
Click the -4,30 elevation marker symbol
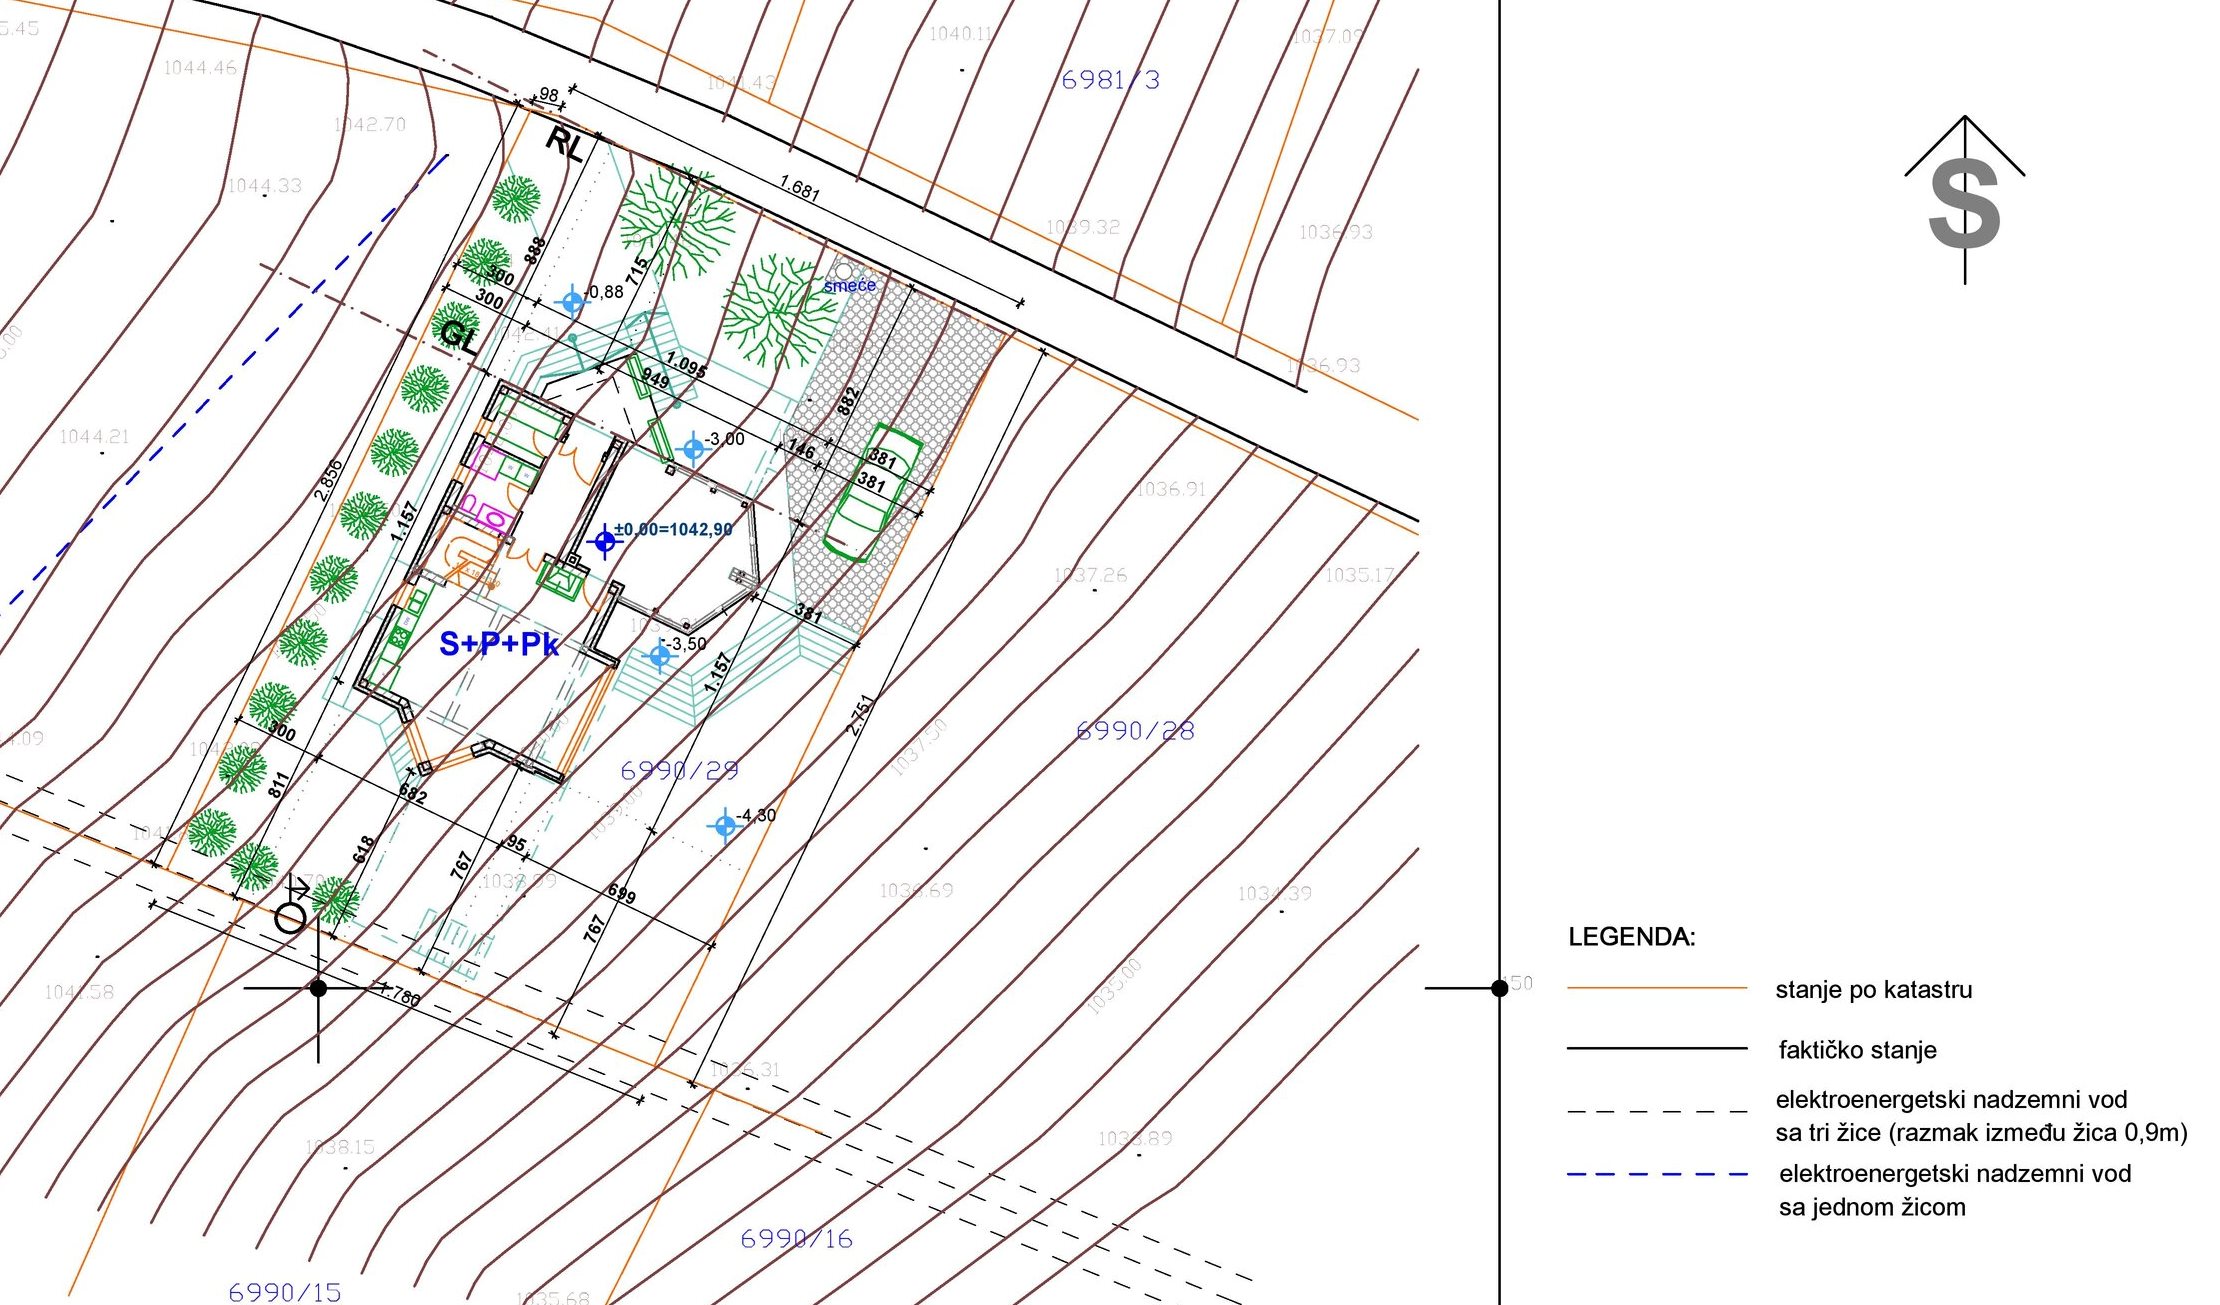pyautogui.click(x=724, y=826)
